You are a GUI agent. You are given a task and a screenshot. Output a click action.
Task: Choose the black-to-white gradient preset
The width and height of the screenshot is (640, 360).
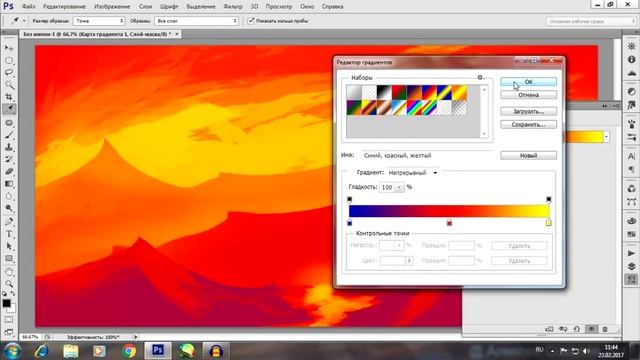(x=384, y=93)
